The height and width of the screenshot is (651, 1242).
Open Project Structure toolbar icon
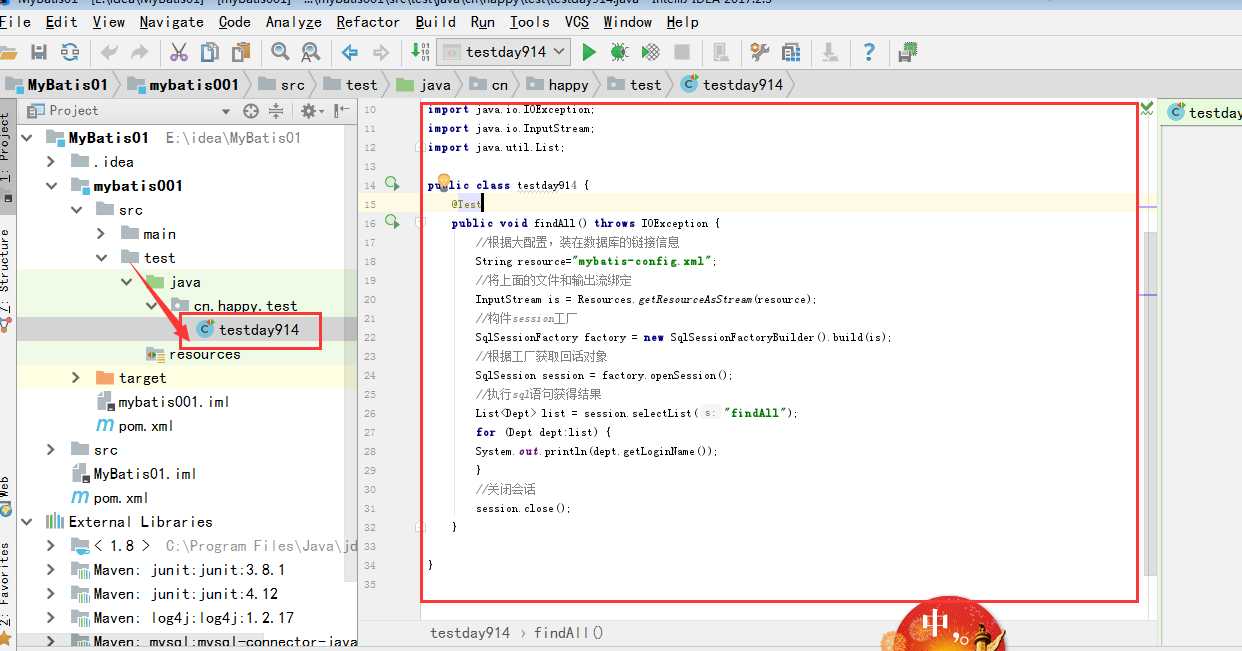[792, 52]
